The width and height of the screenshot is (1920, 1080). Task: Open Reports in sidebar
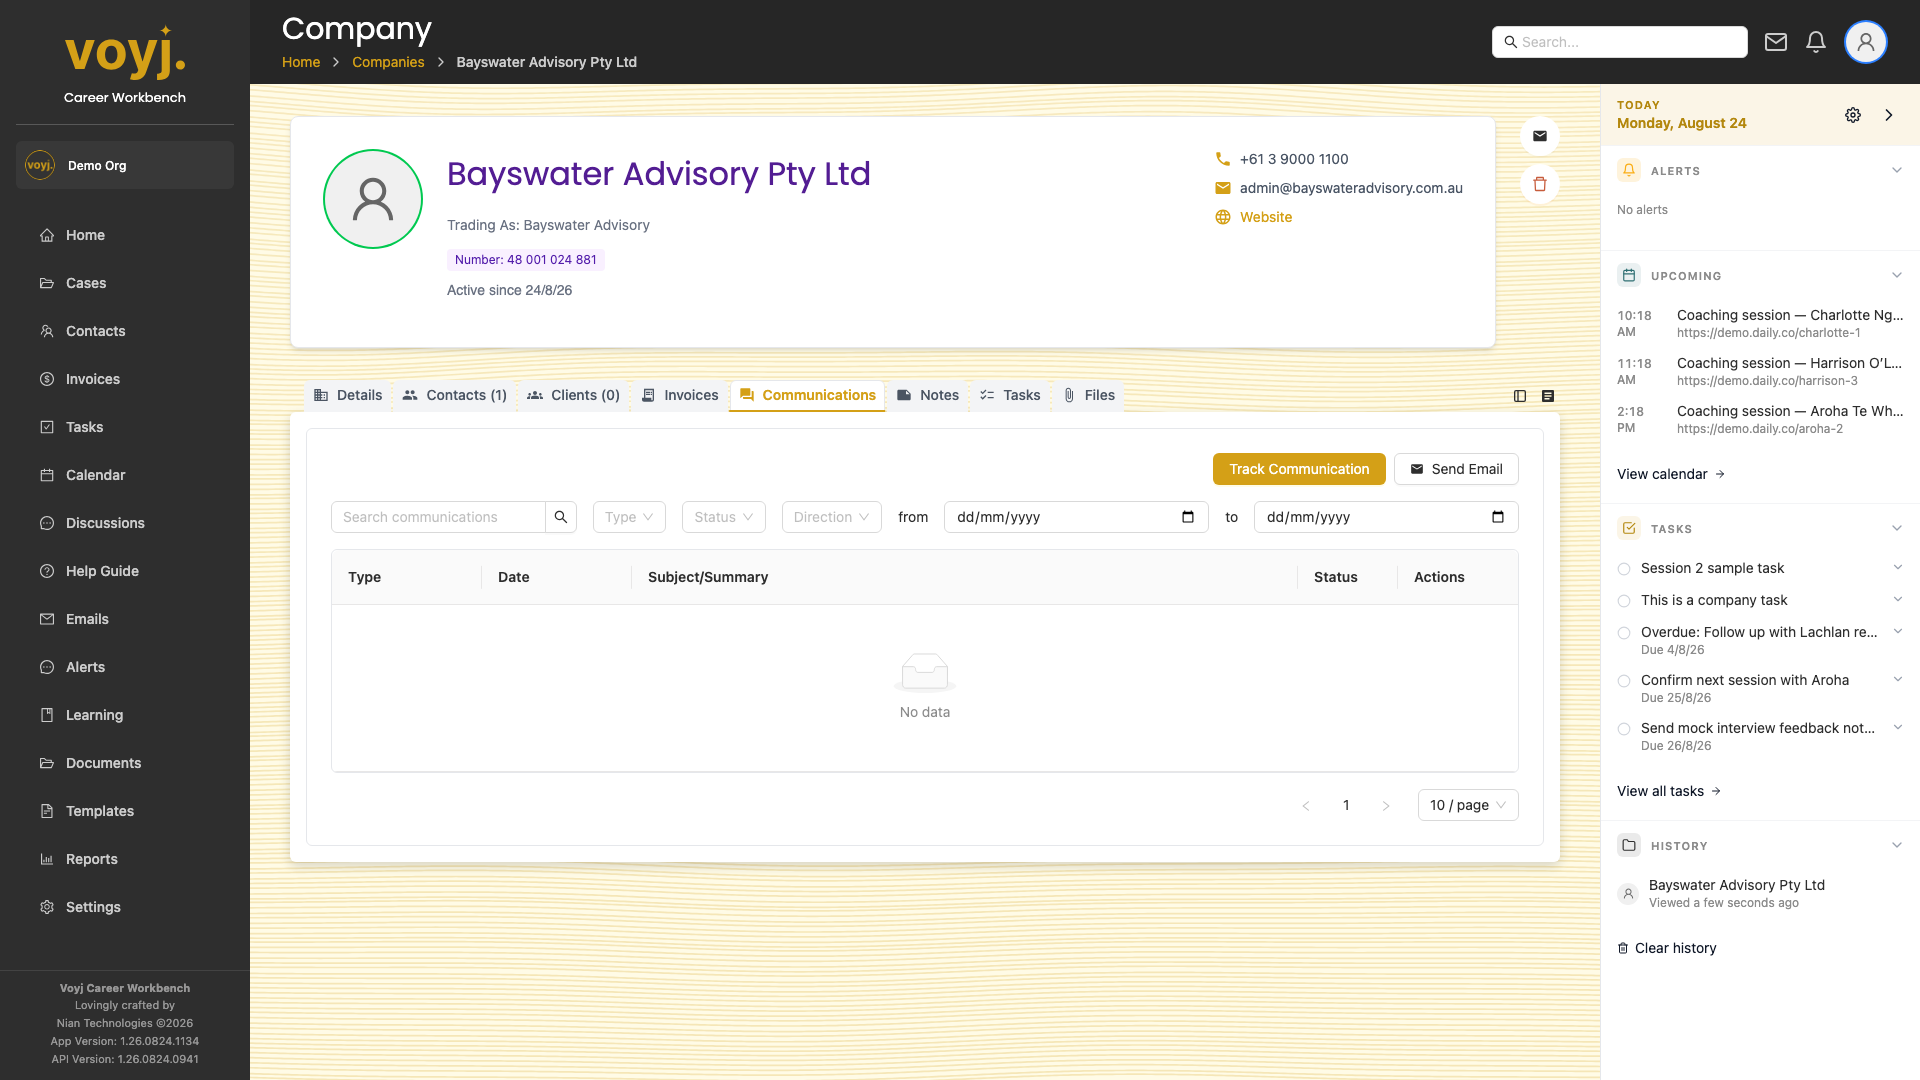click(92, 859)
